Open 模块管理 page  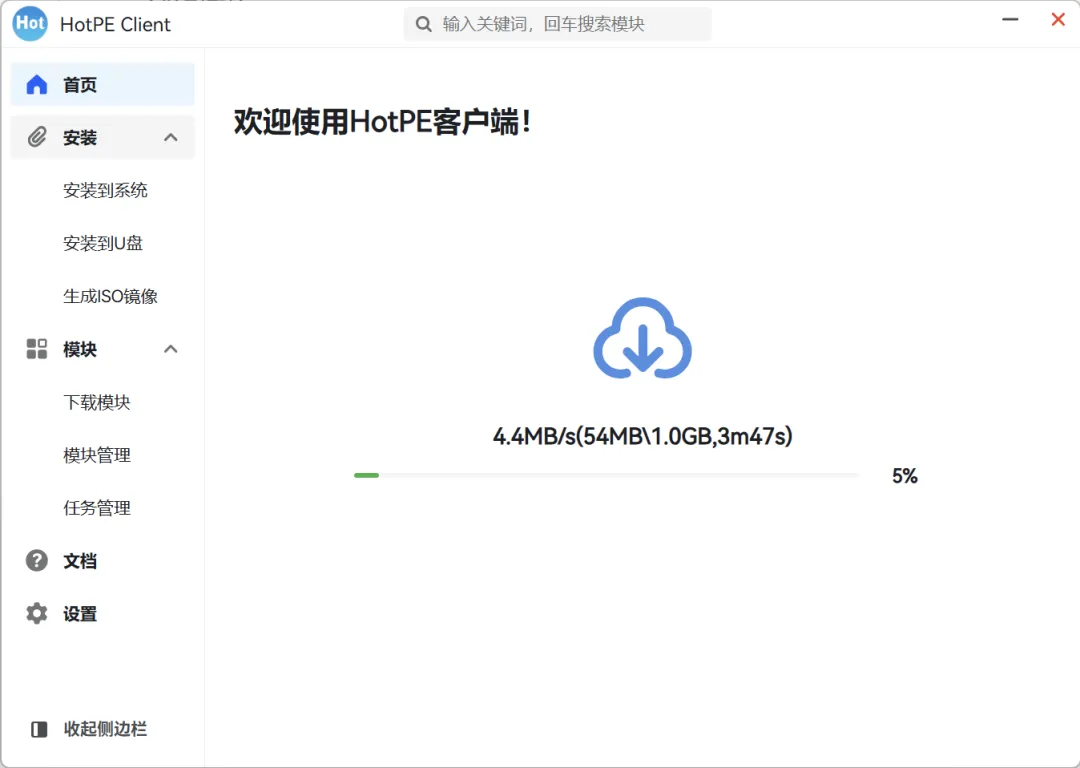click(x=97, y=455)
